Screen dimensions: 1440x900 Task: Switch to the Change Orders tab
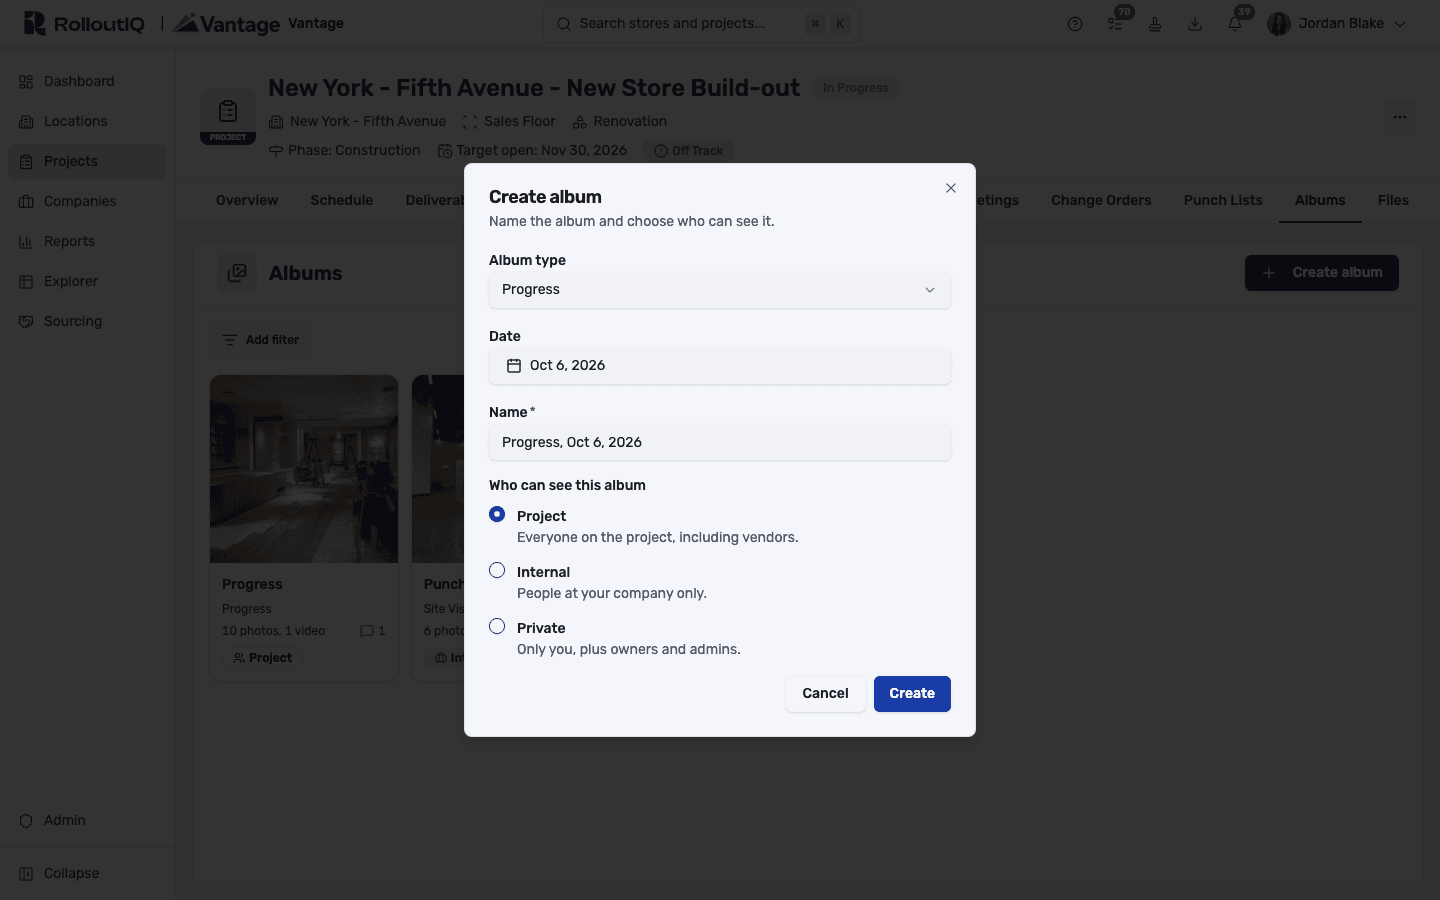pos(1101,201)
